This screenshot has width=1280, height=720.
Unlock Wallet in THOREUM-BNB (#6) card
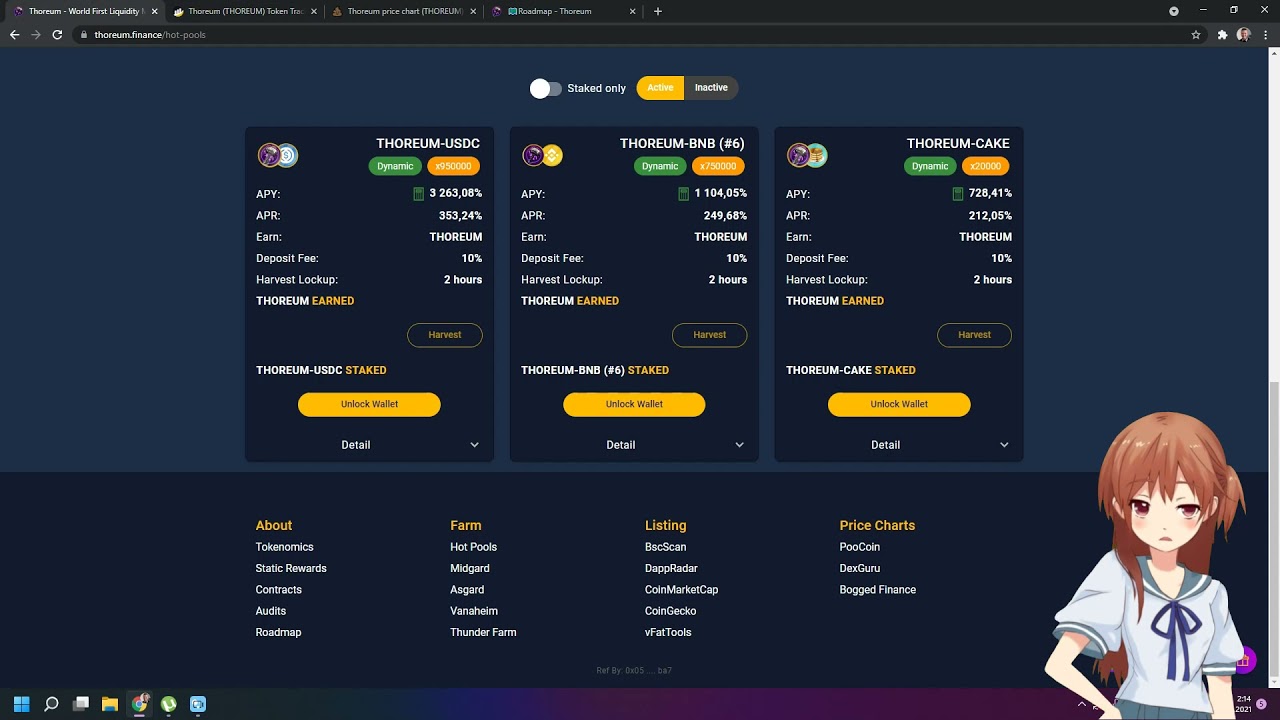634,404
